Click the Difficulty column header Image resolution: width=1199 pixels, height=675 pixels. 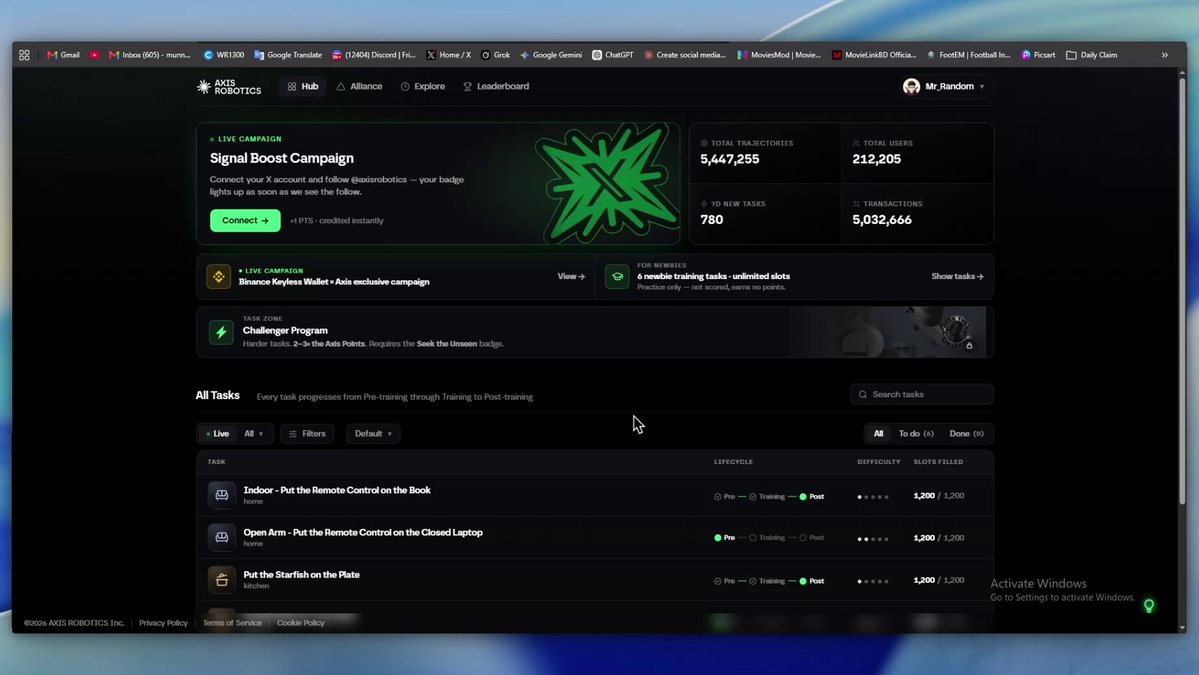pyautogui.click(x=879, y=462)
